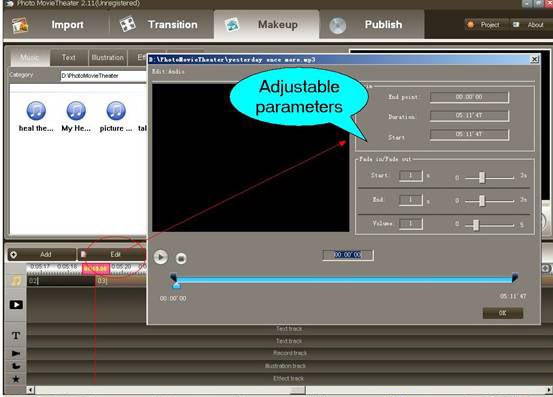Switch to the Text tab in Makeup panel

click(68, 57)
